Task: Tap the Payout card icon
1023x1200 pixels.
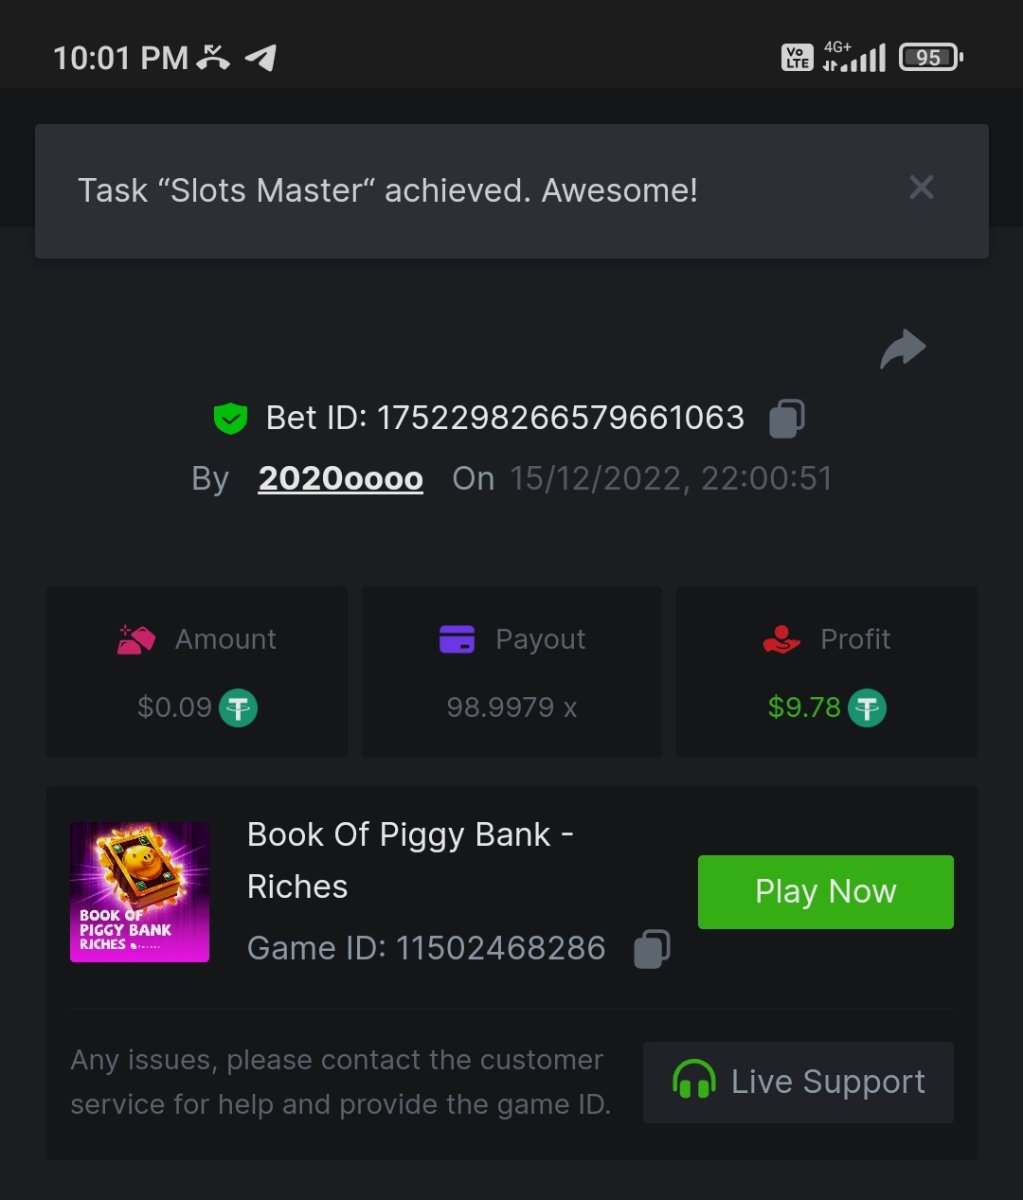Action: tap(457, 639)
